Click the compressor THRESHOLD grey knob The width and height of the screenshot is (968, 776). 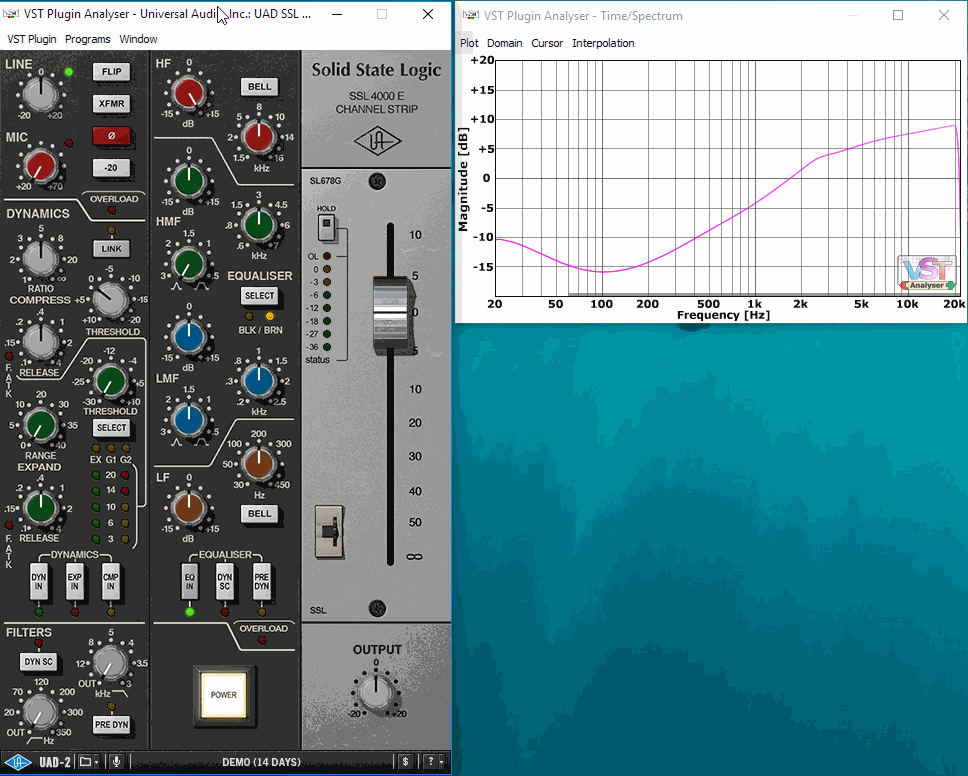pos(111,300)
